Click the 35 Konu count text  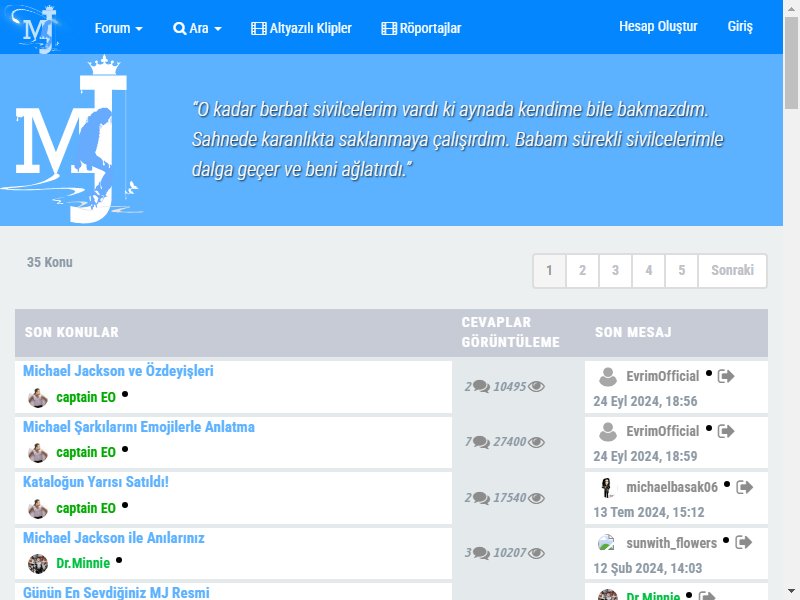(49, 262)
